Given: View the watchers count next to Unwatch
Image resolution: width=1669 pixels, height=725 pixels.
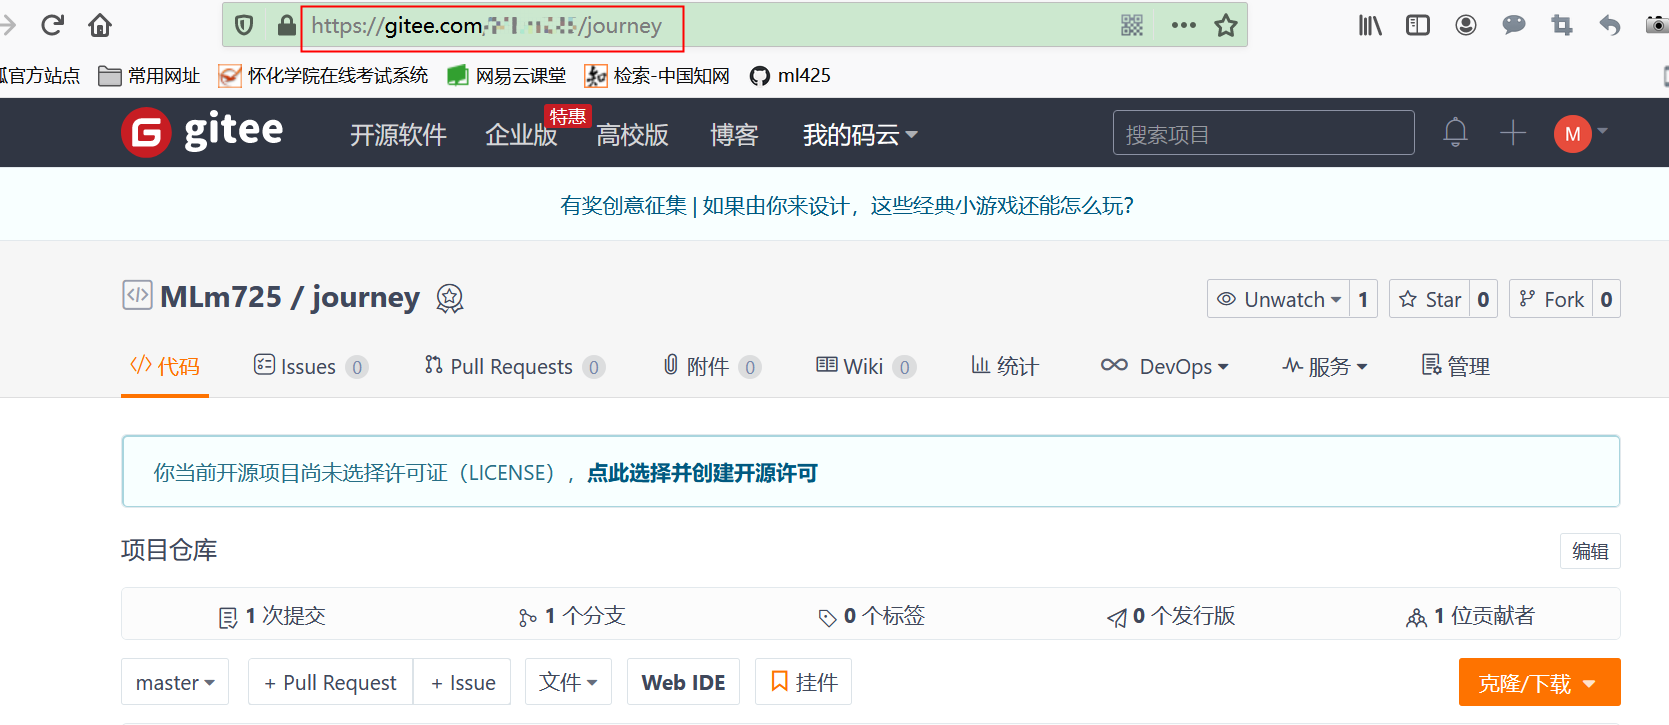Looking at the screenshot, I should (x=1363, y=299).
